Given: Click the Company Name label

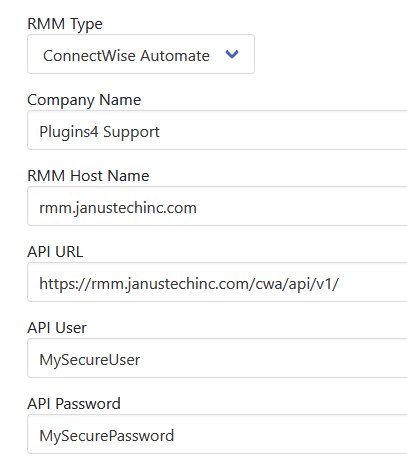Looking at the screenshot, I should [x=84, y=100].
